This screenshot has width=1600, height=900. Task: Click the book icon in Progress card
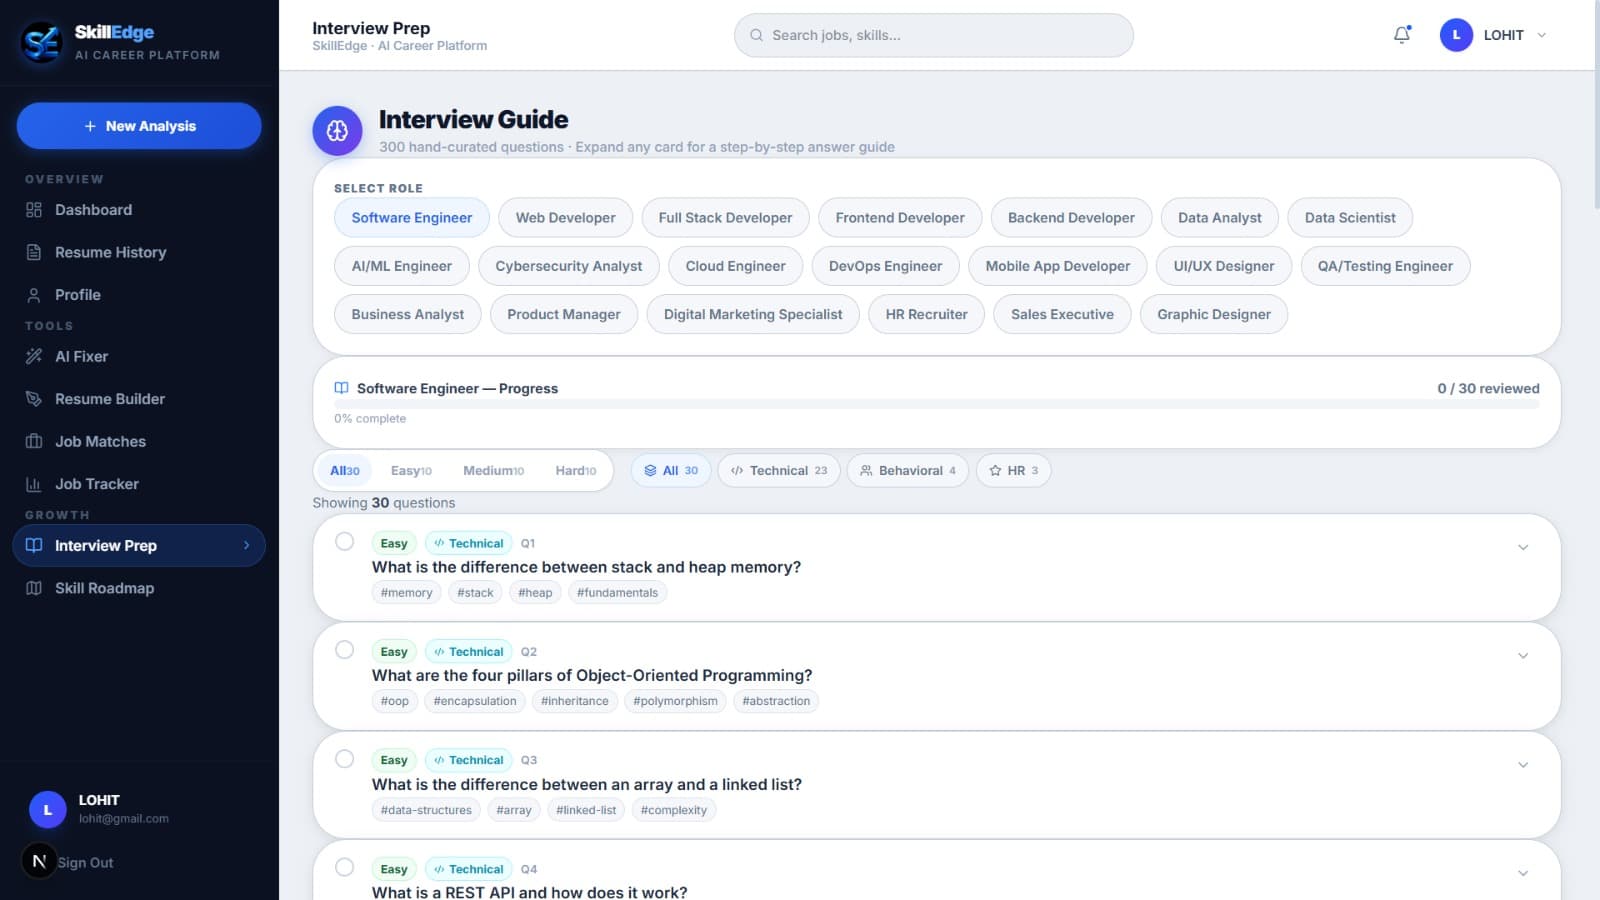point(341,388)
